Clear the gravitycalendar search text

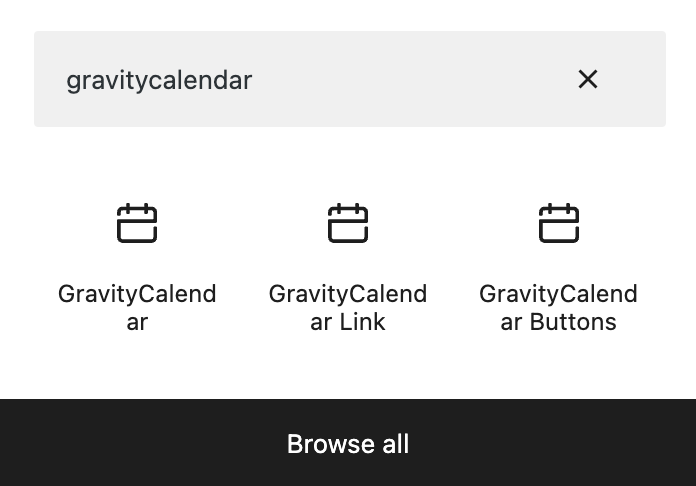tap(588, 79)
